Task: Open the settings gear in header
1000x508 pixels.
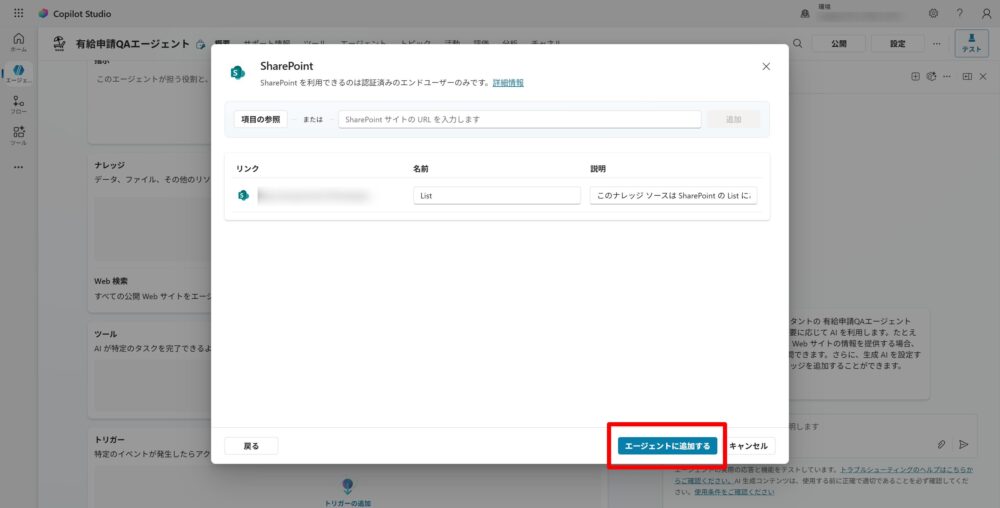Action: click(x=933, y=14)
